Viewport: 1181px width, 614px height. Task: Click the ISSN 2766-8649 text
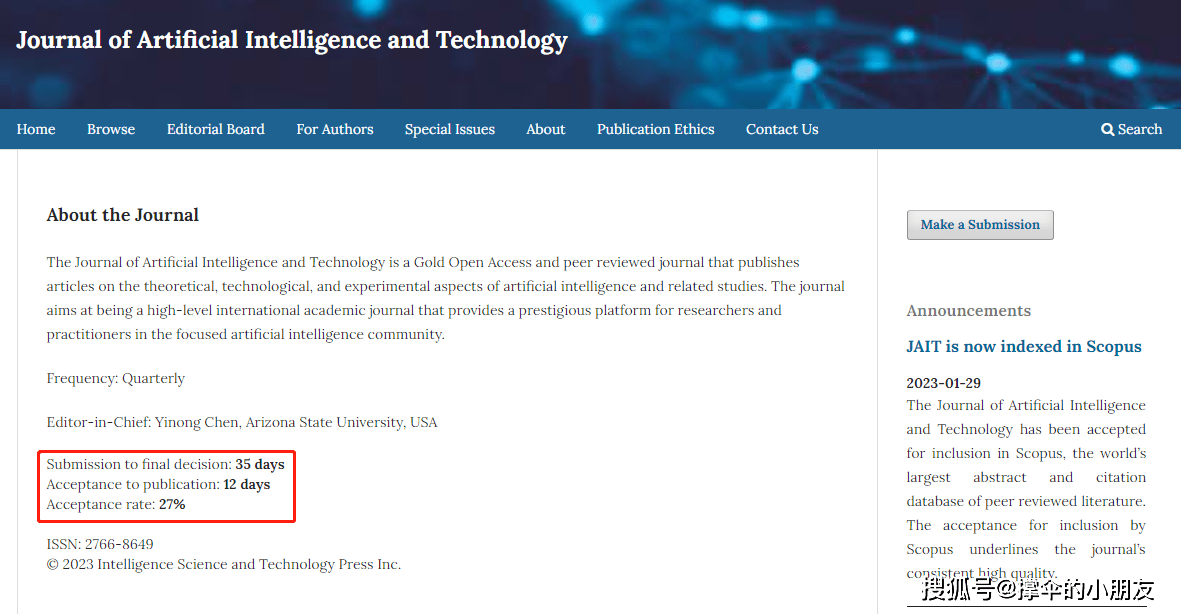pyautogui.click(x=100, y=544)
